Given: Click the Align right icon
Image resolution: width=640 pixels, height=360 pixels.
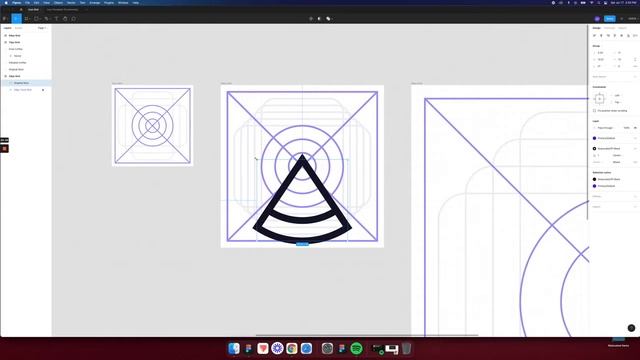Looking at the screenshot, I should [x=608, y=36].
